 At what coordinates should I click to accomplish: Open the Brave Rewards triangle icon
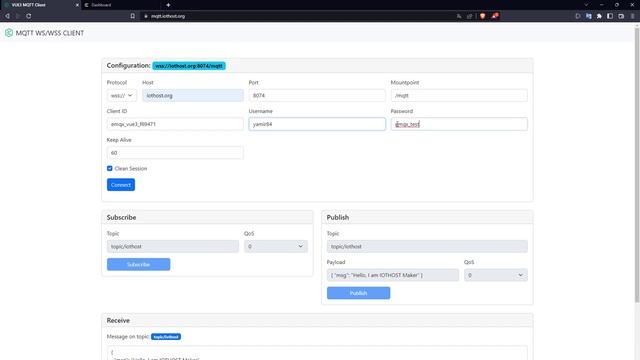point(495,16)
